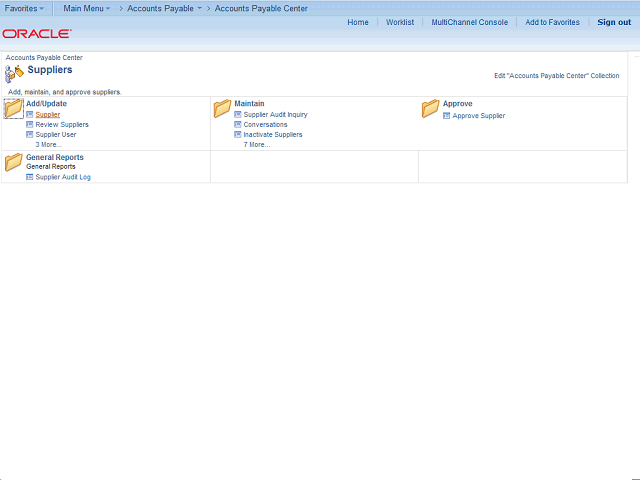Viewport: 640px width, 480px height.
Task: Open Inactivate Suppliers link
Action: (273, 134)
